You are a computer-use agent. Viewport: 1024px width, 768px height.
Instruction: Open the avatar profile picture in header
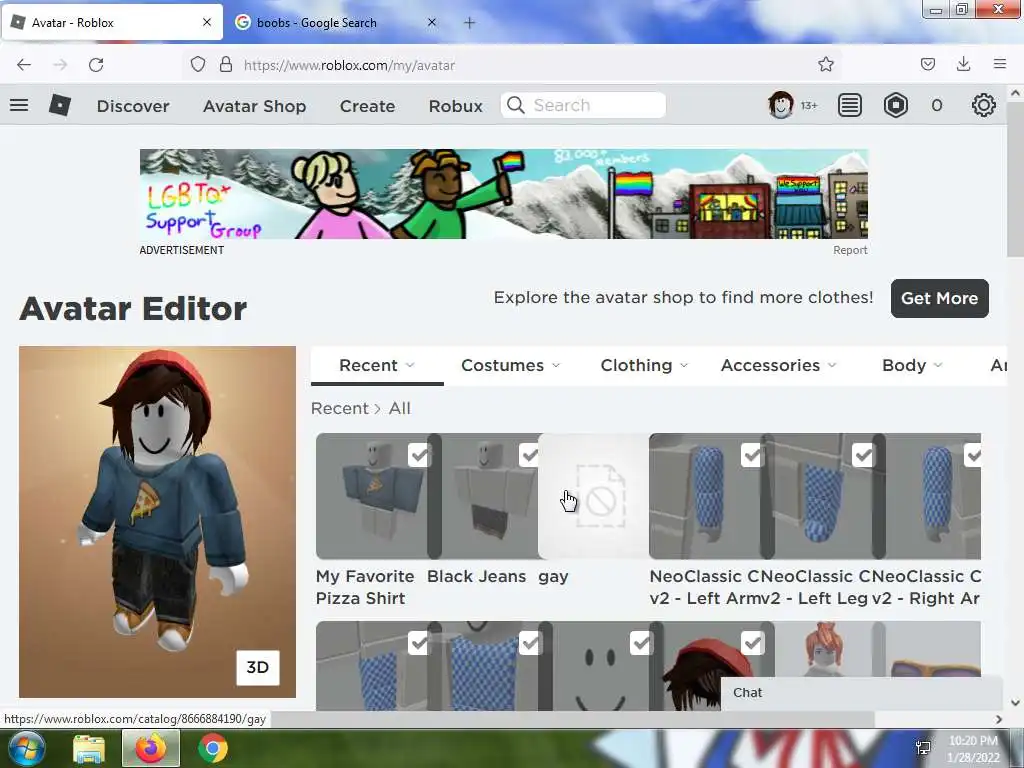780,105
